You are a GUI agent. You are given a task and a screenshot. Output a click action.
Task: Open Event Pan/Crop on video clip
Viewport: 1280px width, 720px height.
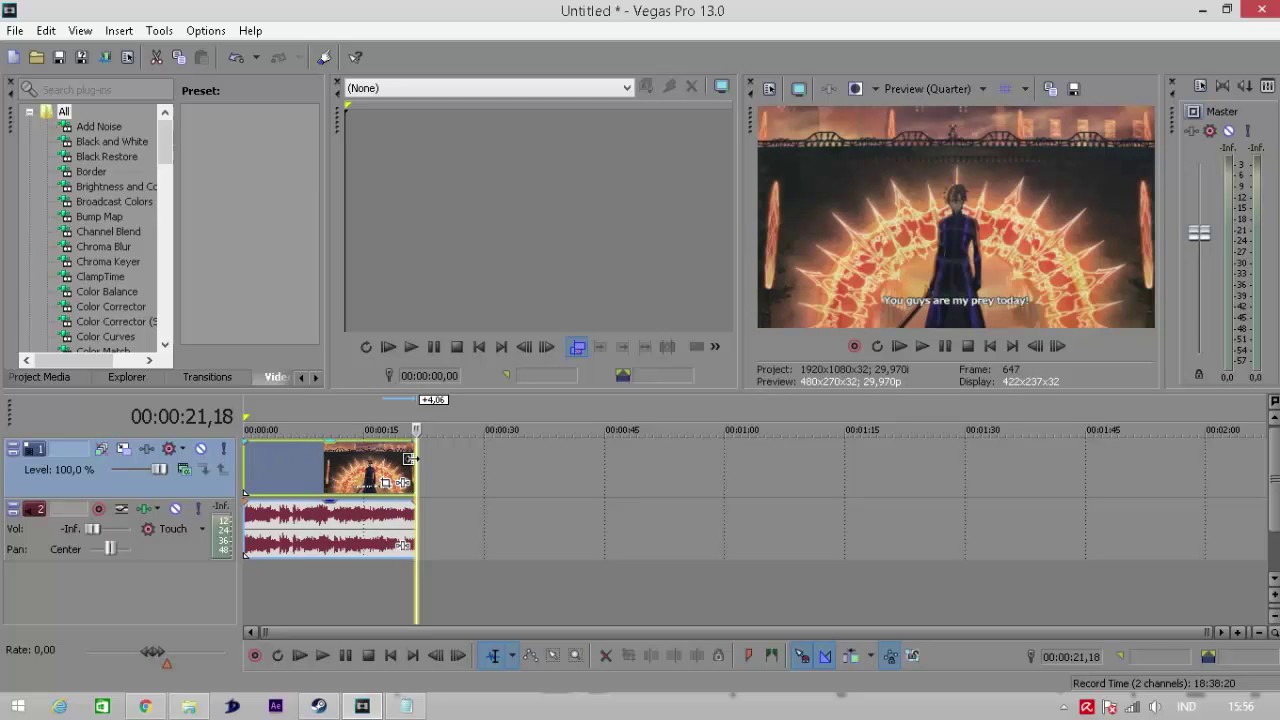click(x=385, y=483)
